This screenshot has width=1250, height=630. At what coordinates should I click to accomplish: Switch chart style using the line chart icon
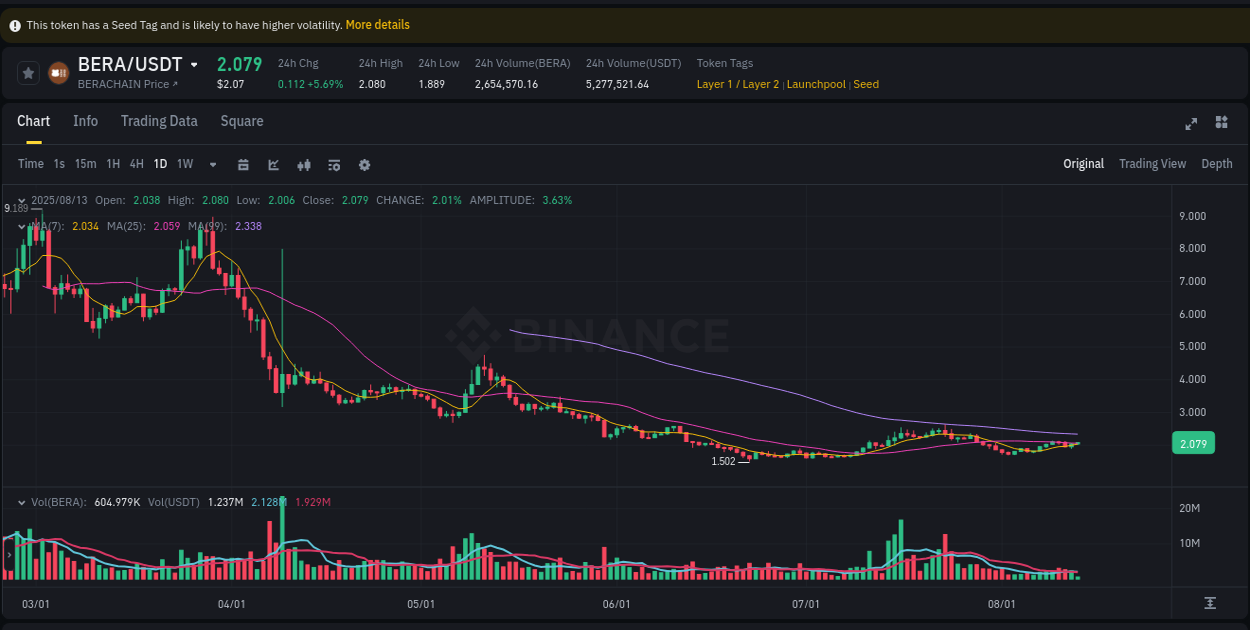click(273, 164)
